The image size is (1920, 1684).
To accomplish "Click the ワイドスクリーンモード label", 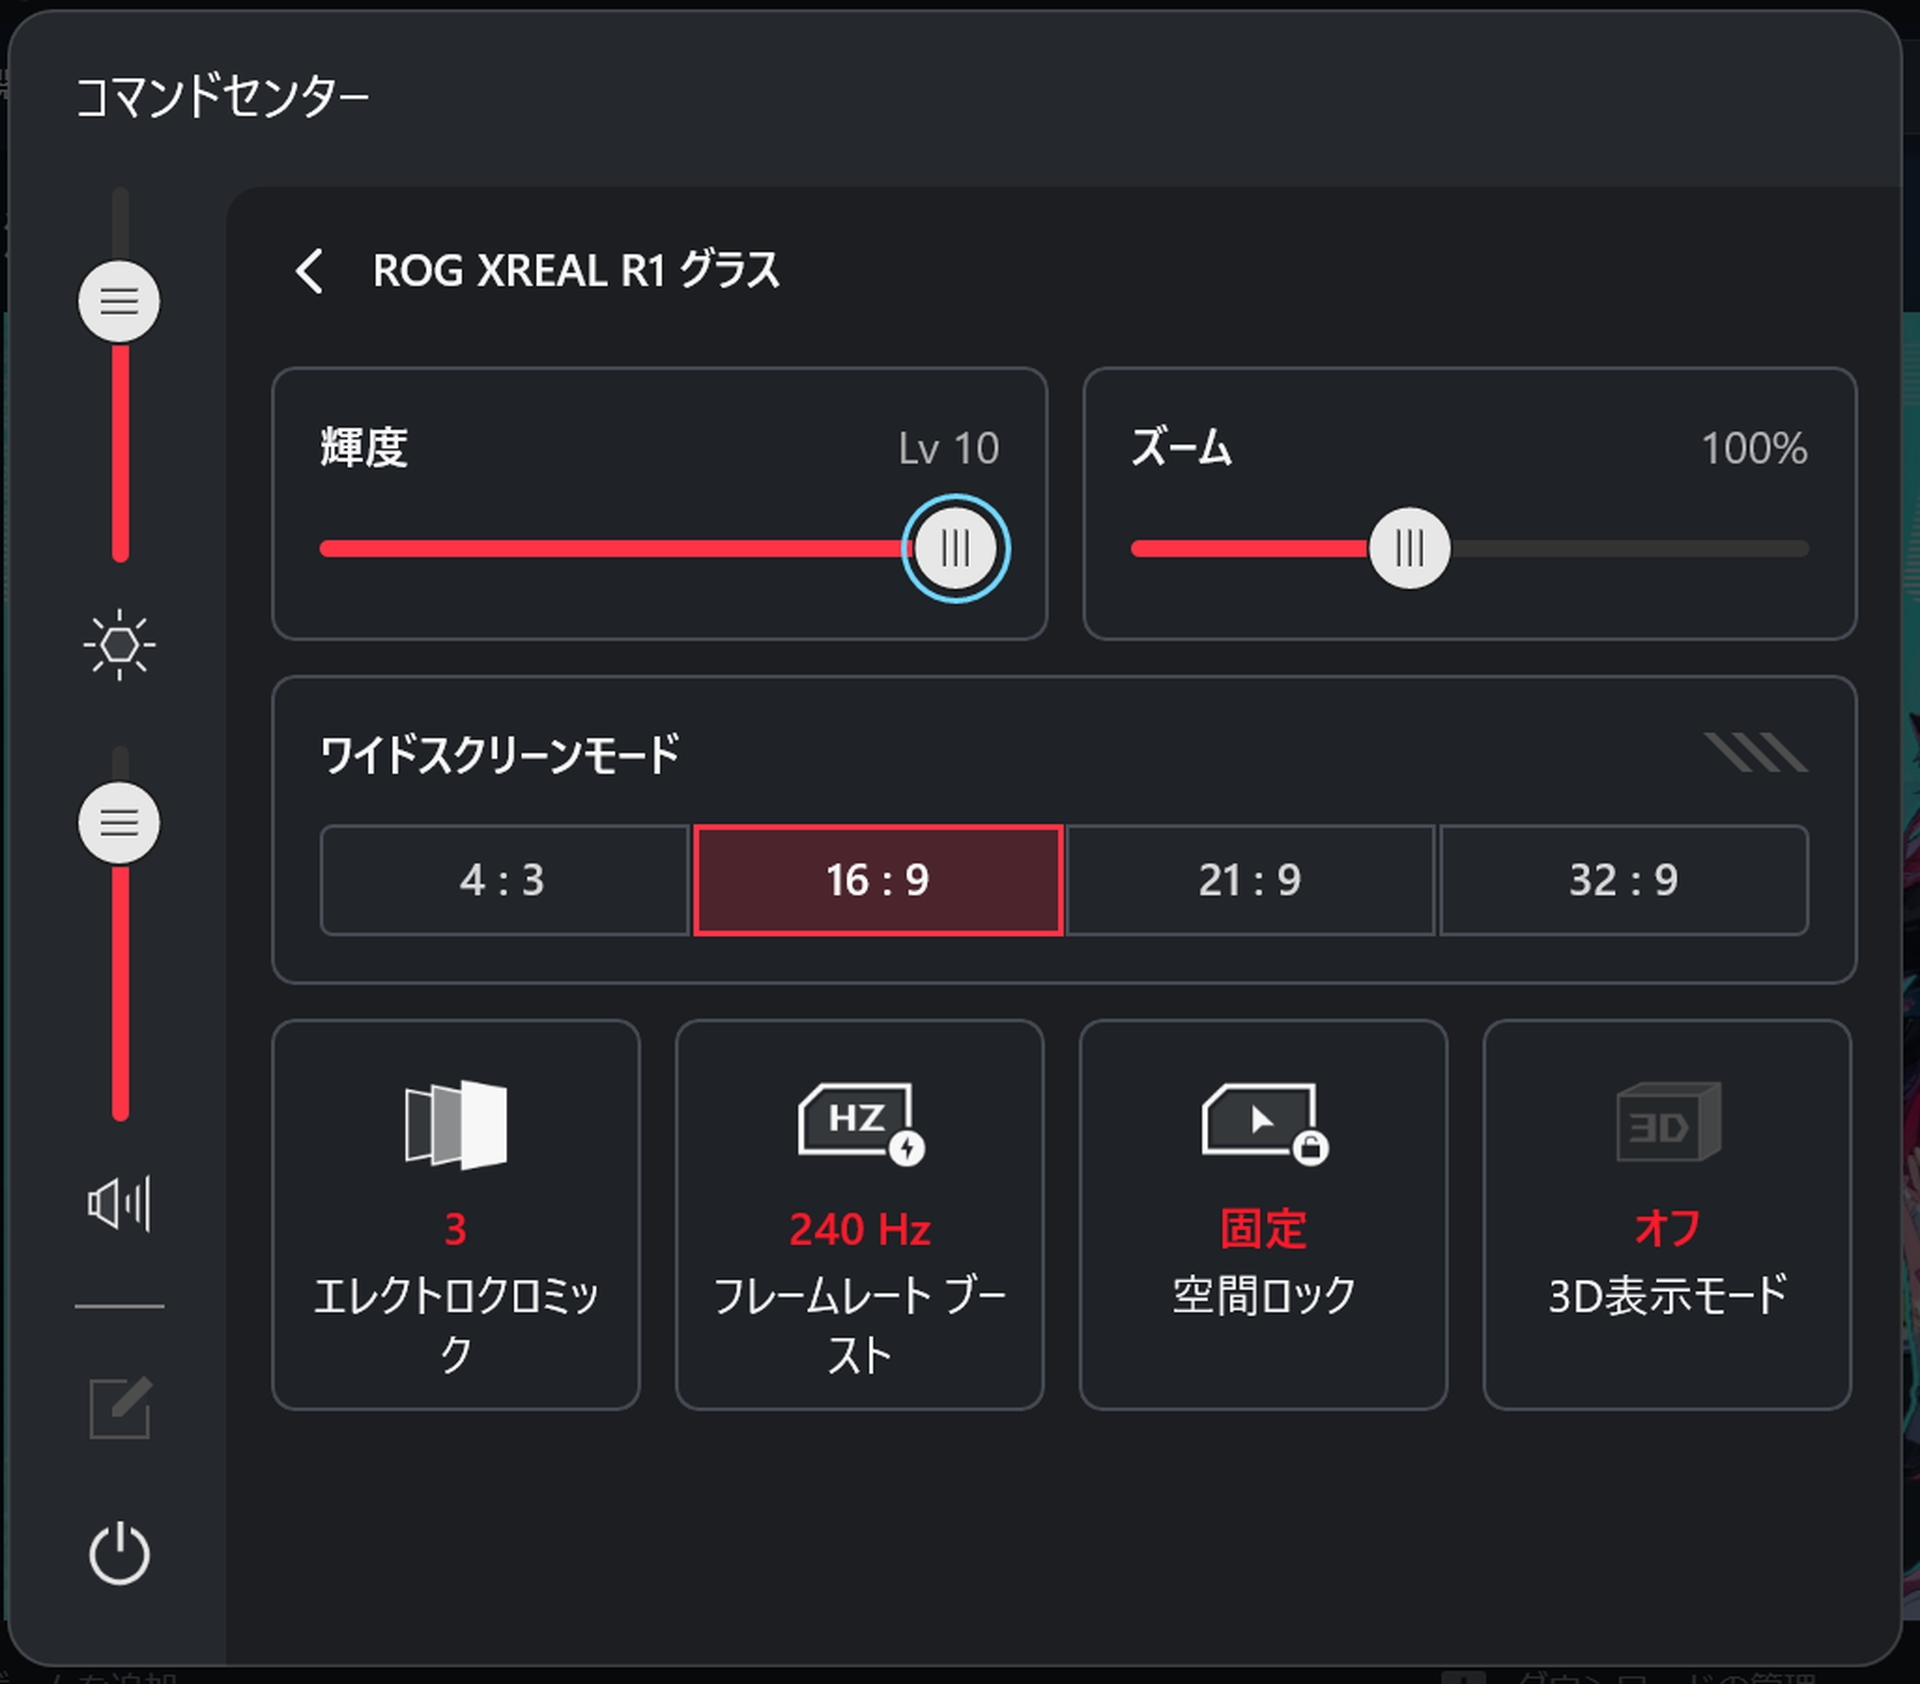I will [500, 755].
